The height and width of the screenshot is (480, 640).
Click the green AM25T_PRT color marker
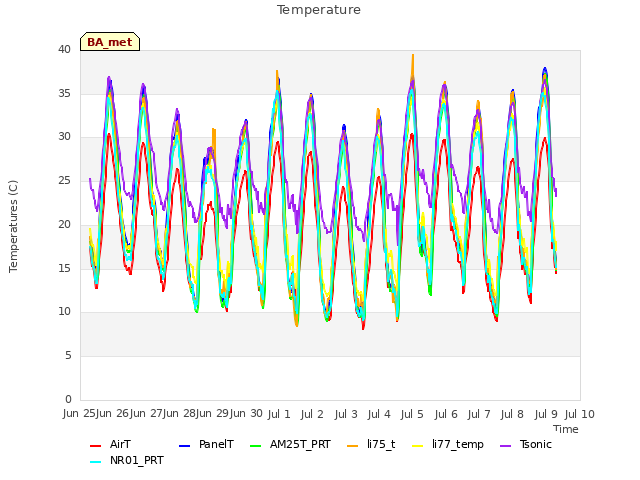pyautogui.click(x=255, y=446)
